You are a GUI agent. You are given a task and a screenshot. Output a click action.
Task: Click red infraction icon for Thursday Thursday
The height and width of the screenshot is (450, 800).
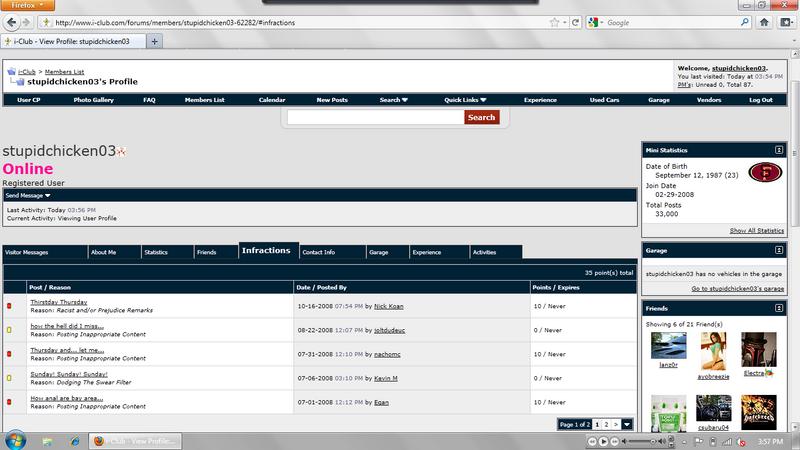coord(9,304)
